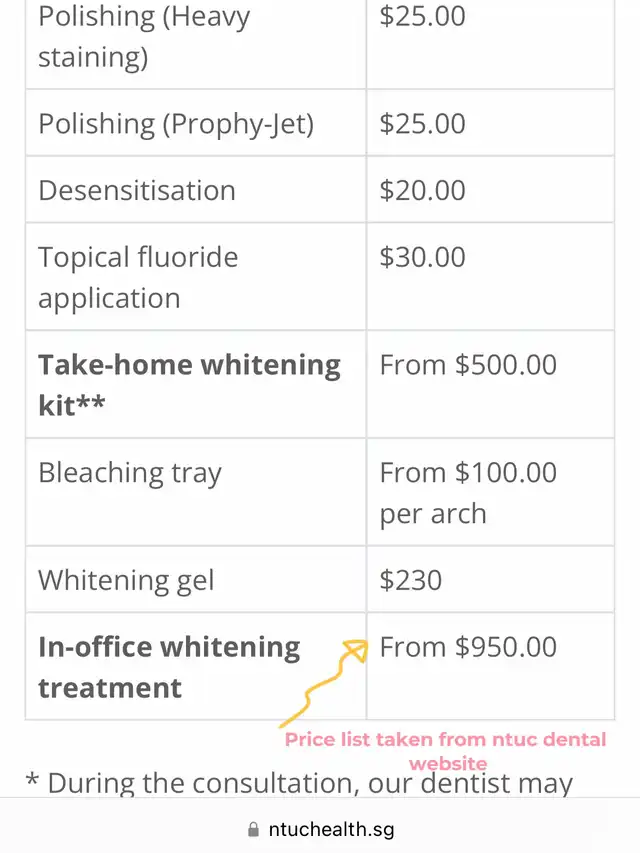Tap the $25.00 price for Prophy-Jet polishing
Screen dimensions: 640x853
[x=422, y=123]
